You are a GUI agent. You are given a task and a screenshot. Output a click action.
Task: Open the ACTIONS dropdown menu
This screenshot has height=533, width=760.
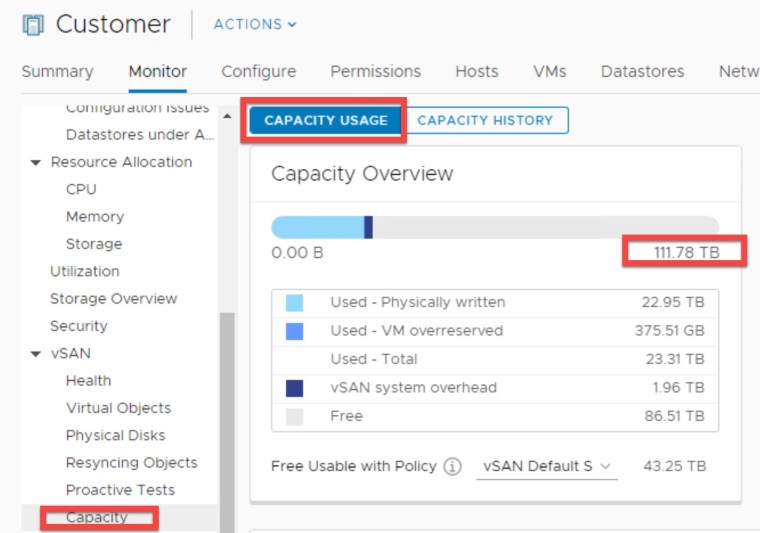(255, 24)
